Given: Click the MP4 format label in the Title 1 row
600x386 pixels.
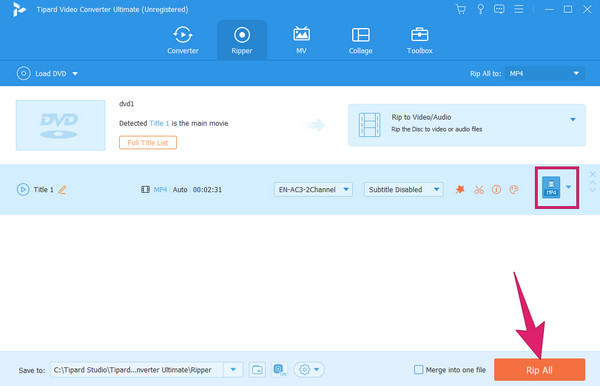Looking at the screenshot, I should (160, 189).
